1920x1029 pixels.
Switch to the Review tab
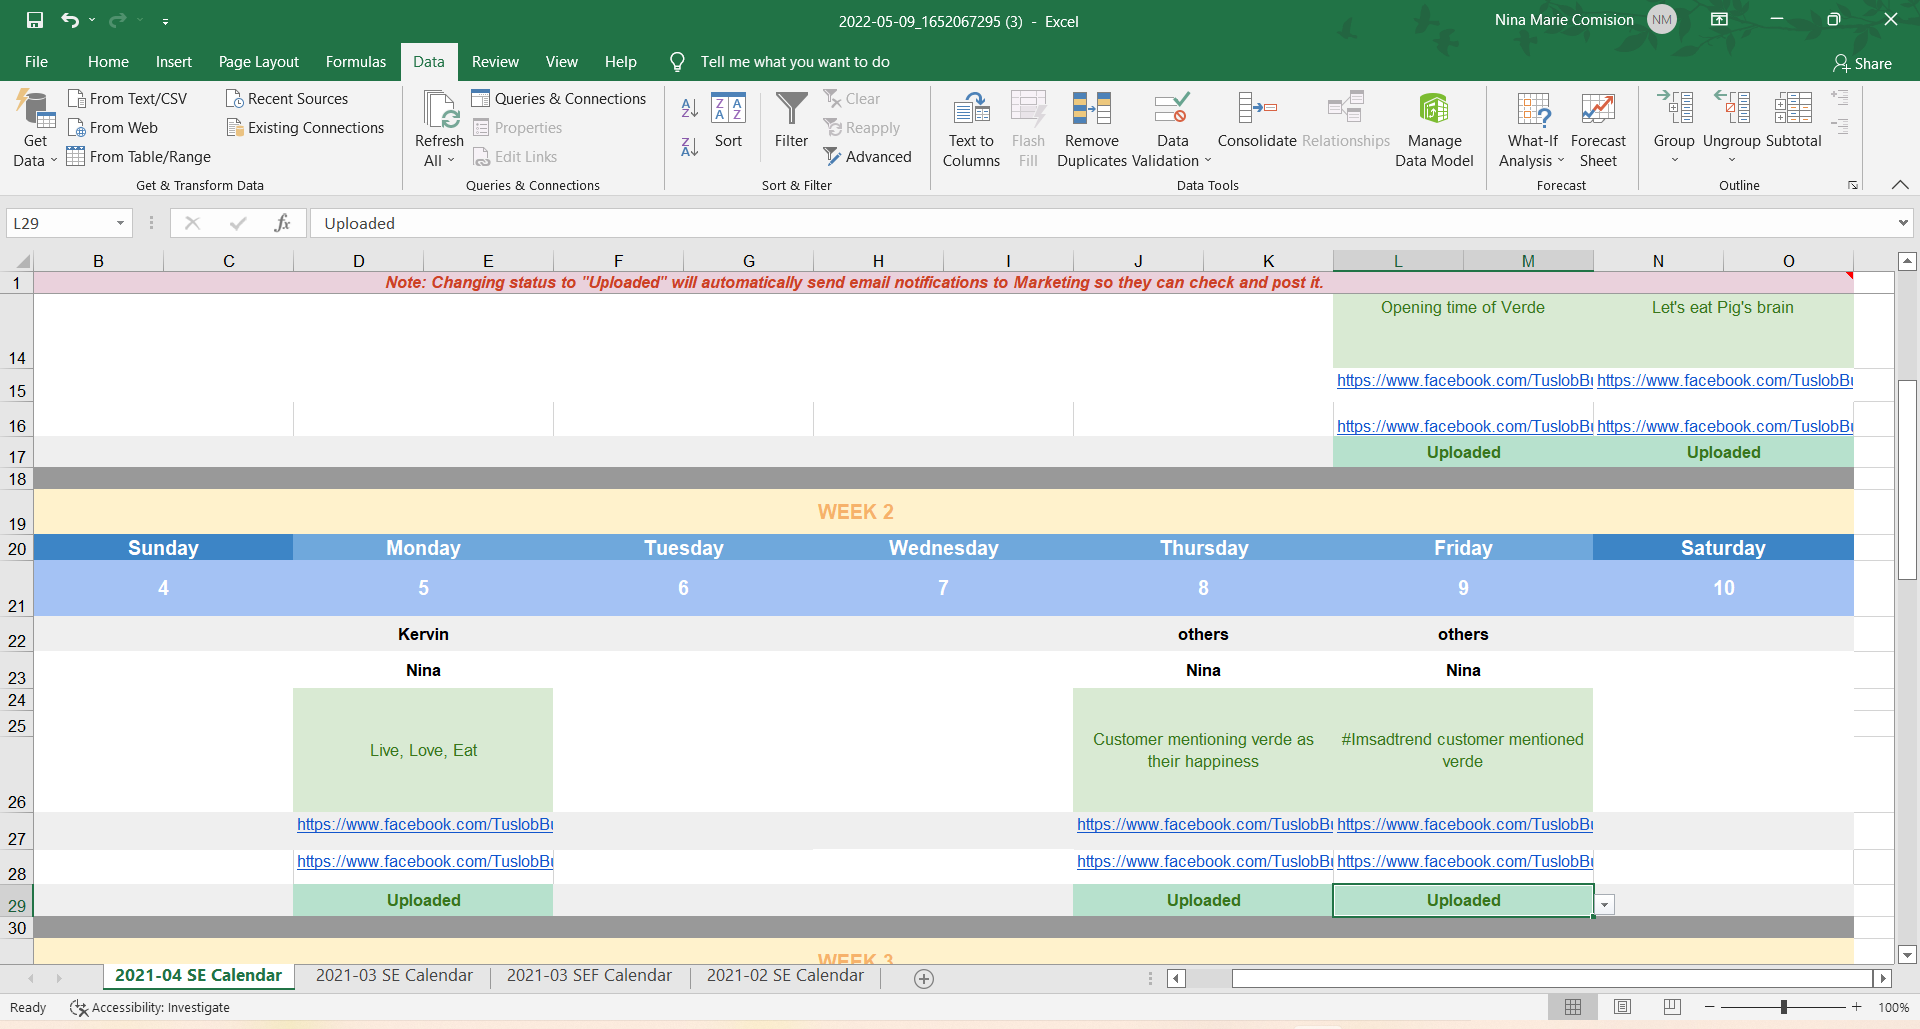(x=495, y=62)
